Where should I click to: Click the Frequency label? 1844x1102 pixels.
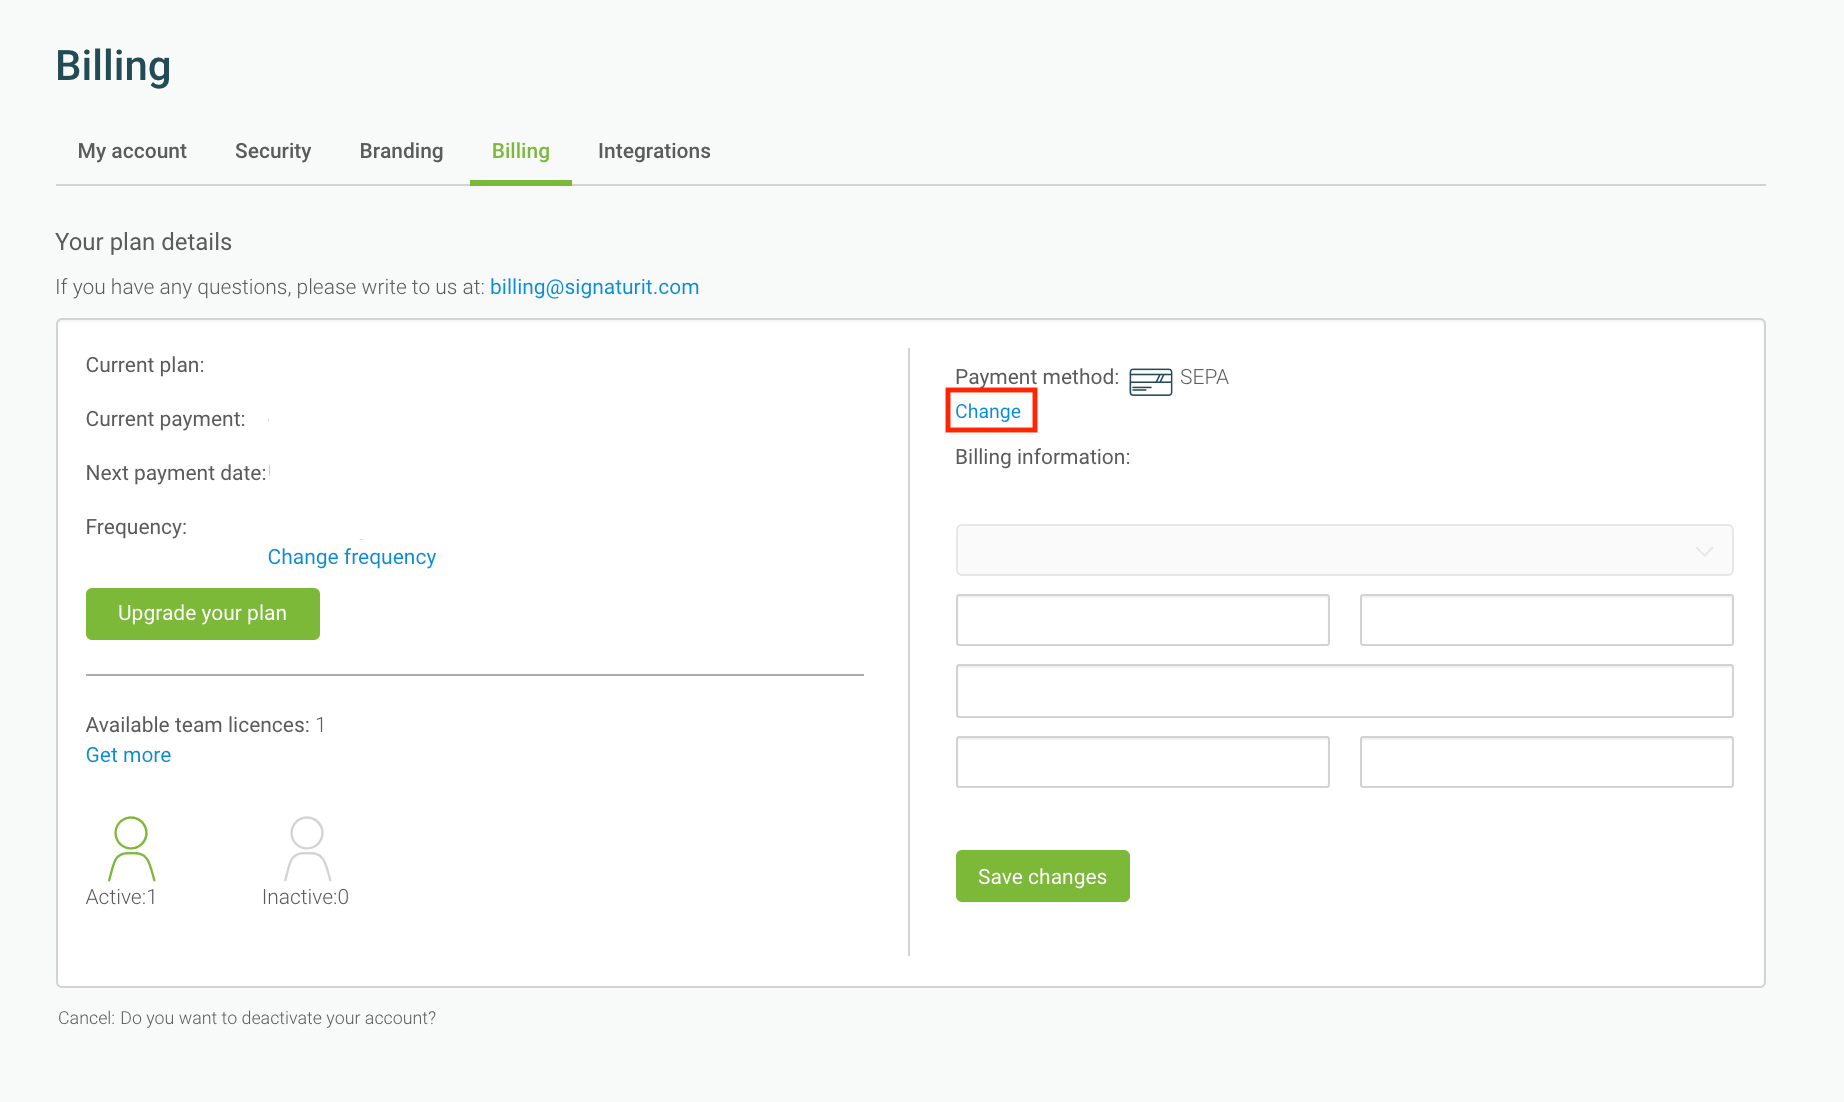pos(136,527)
